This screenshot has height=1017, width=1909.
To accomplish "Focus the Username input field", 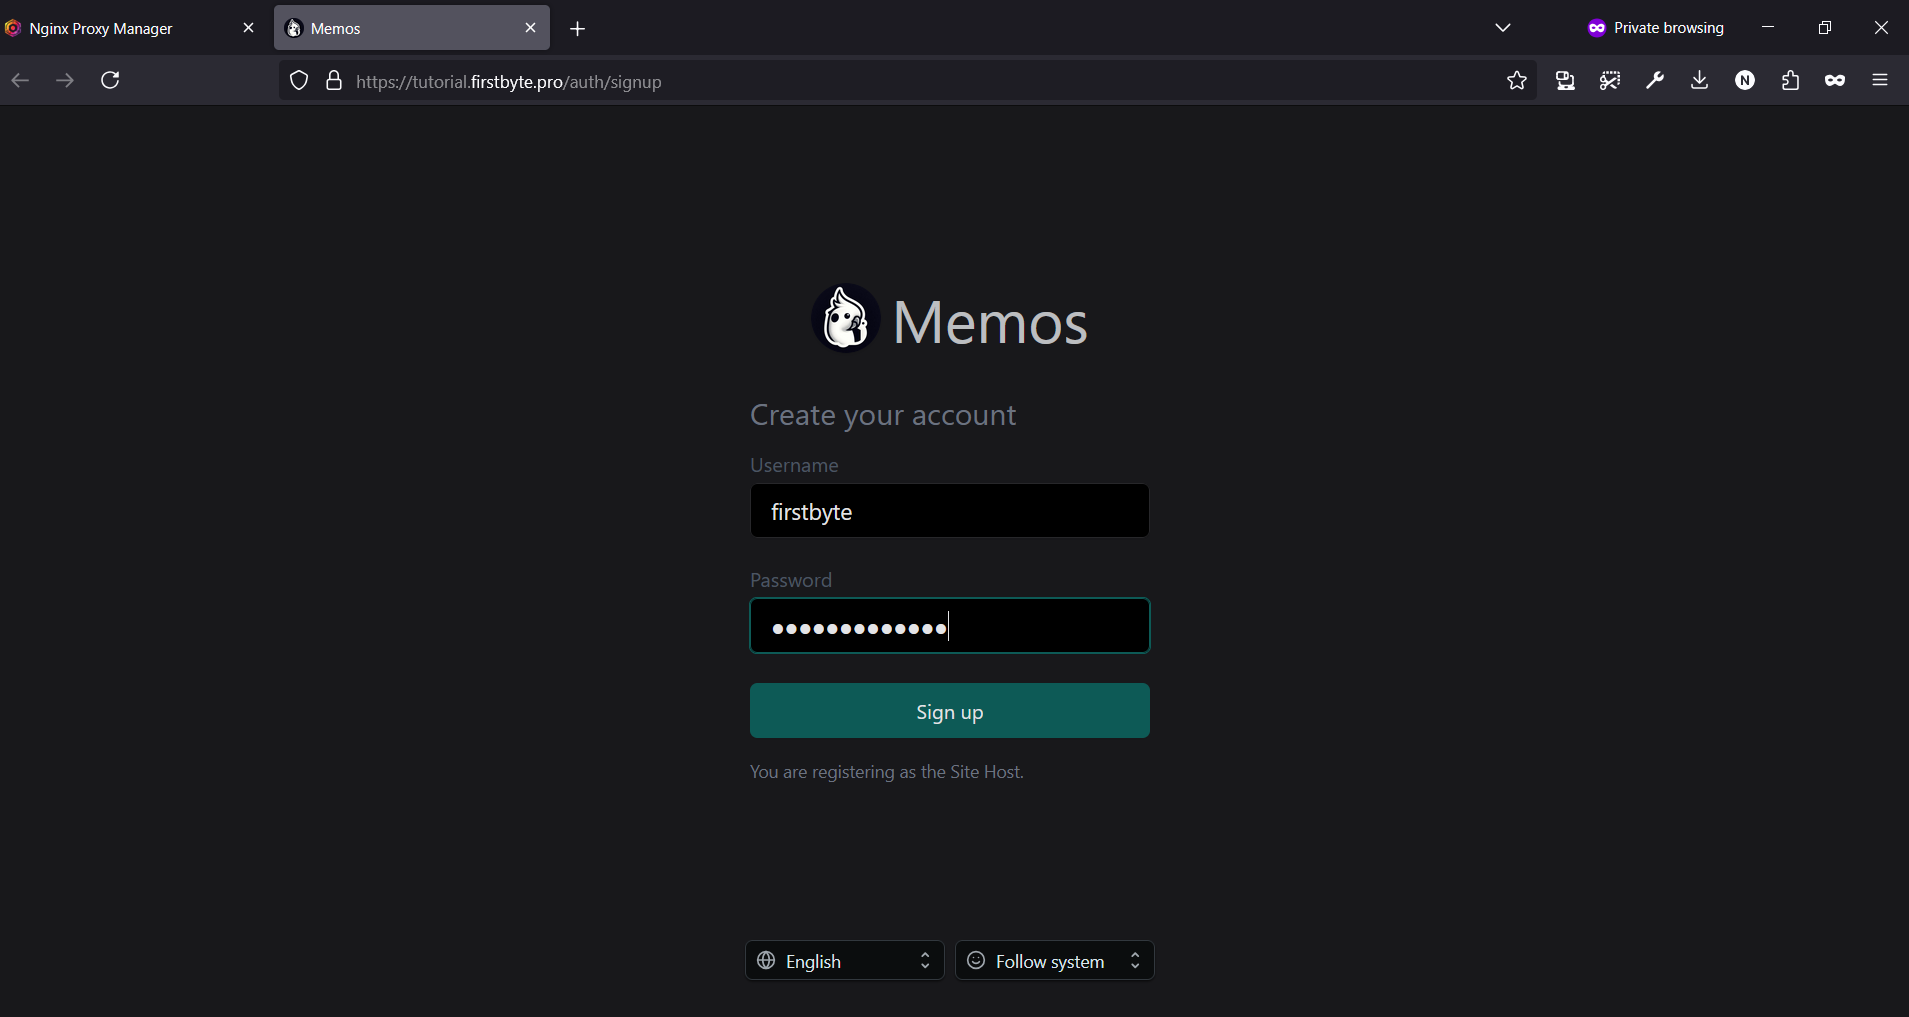I will 949,511.
